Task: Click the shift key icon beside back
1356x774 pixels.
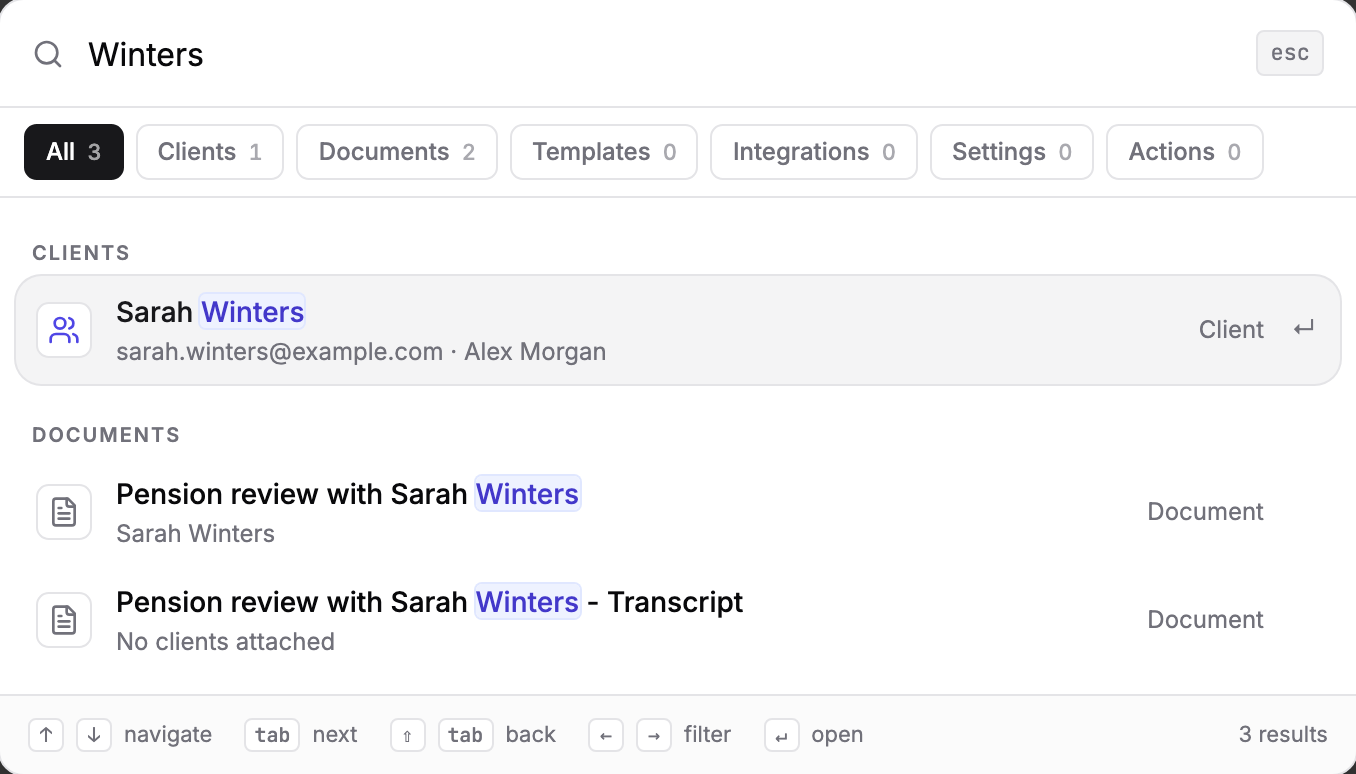Action: (x=408, y=735)
